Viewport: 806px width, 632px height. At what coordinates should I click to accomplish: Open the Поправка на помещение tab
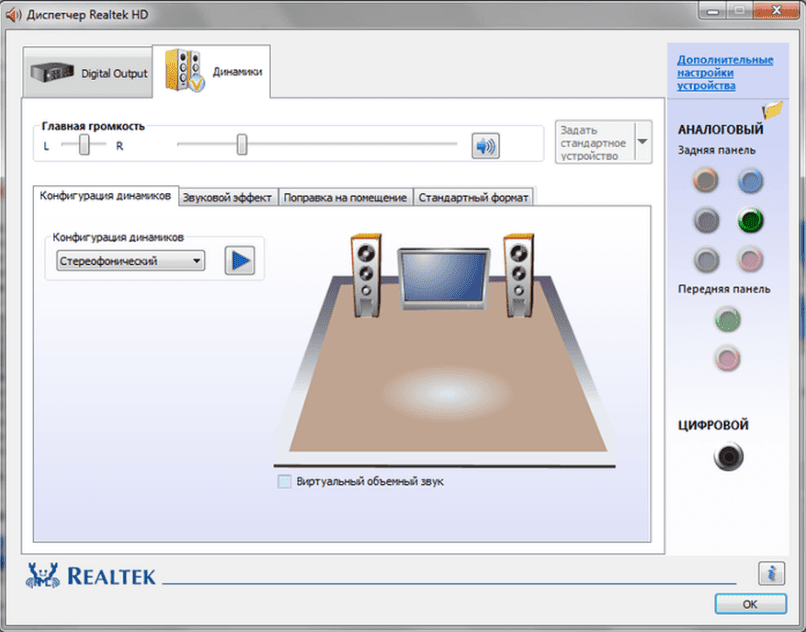click(345, 197)
